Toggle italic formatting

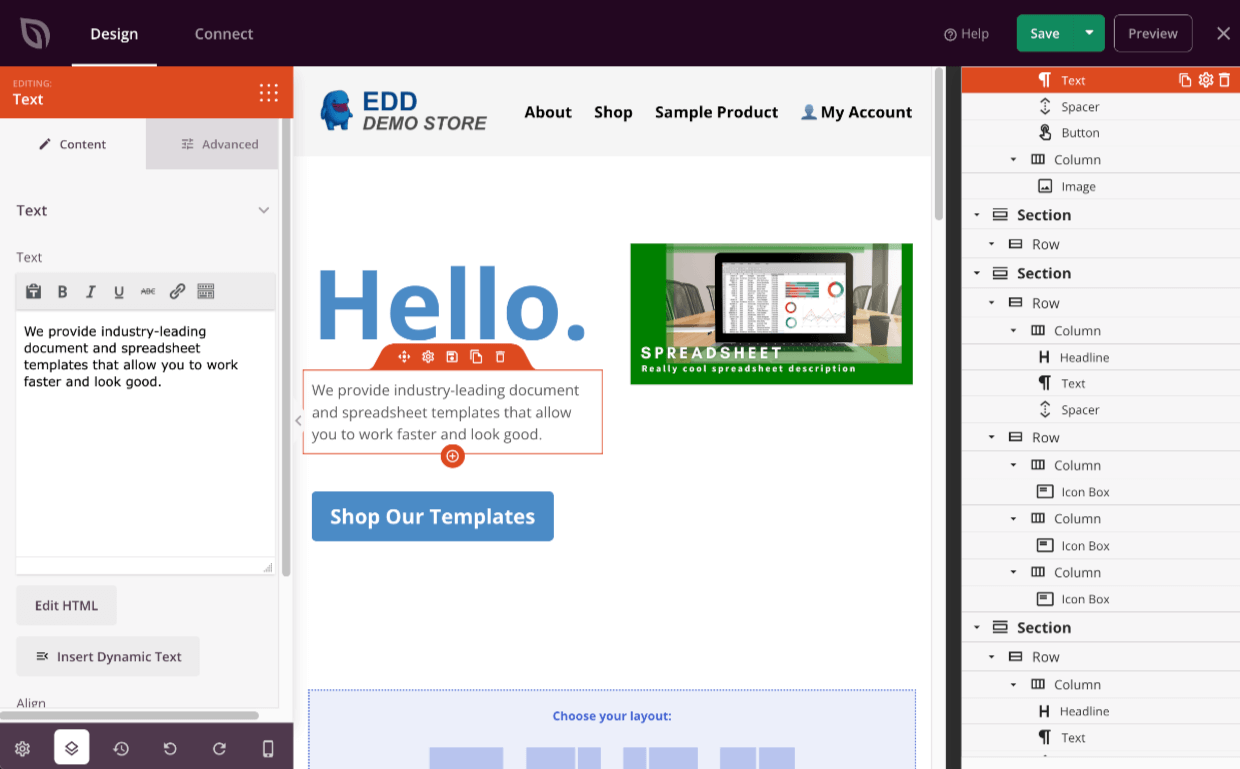(90, 291)
